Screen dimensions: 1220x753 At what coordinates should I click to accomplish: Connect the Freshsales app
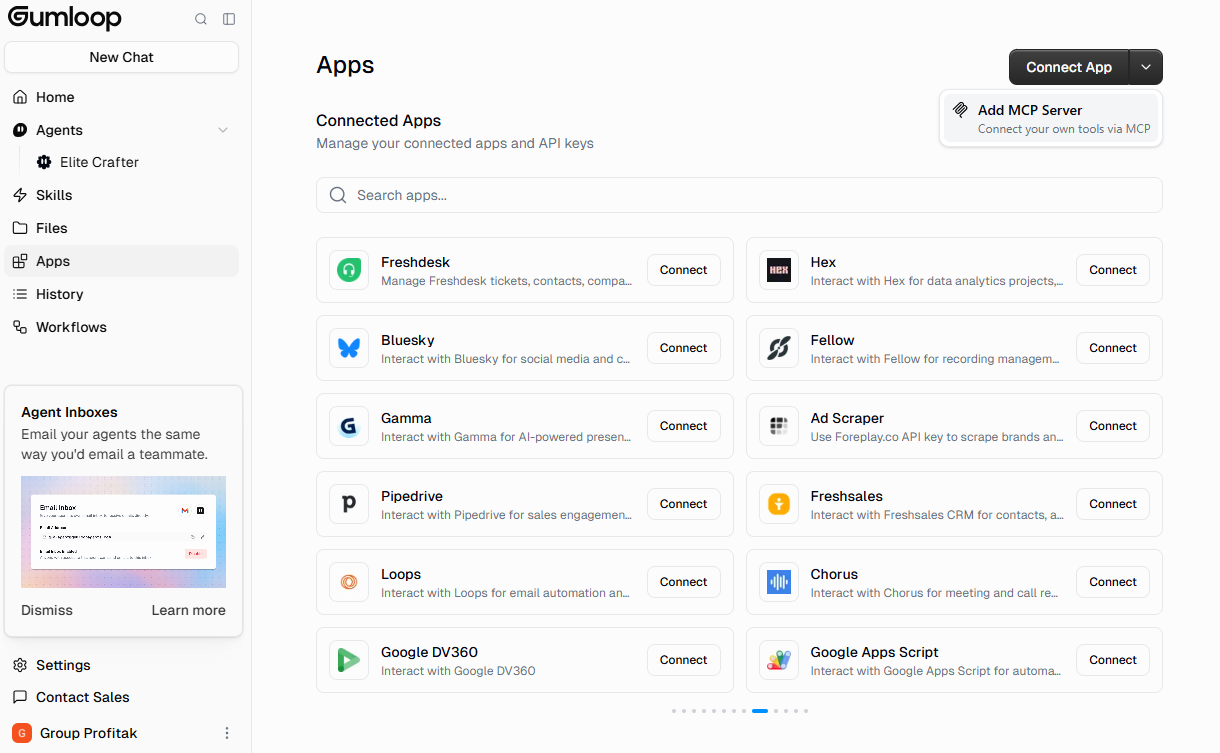[1113, 504]
